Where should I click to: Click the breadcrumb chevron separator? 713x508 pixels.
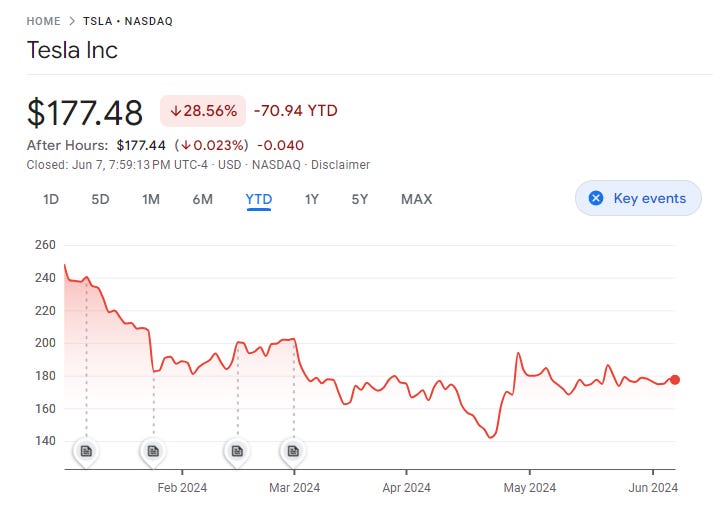click(x=72, y=21)
